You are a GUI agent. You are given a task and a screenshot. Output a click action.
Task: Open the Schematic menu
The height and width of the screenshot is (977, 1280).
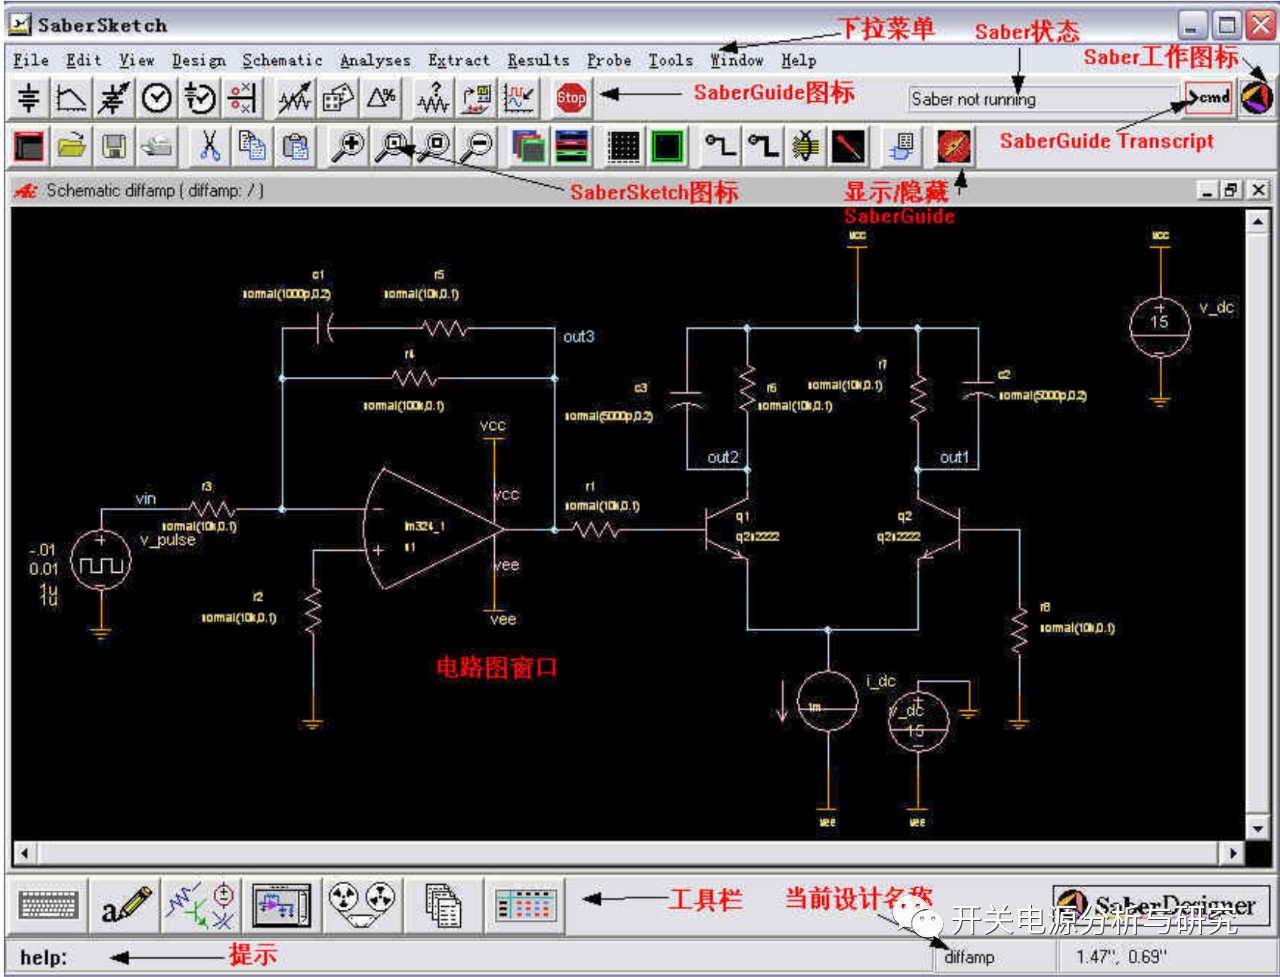283,60
